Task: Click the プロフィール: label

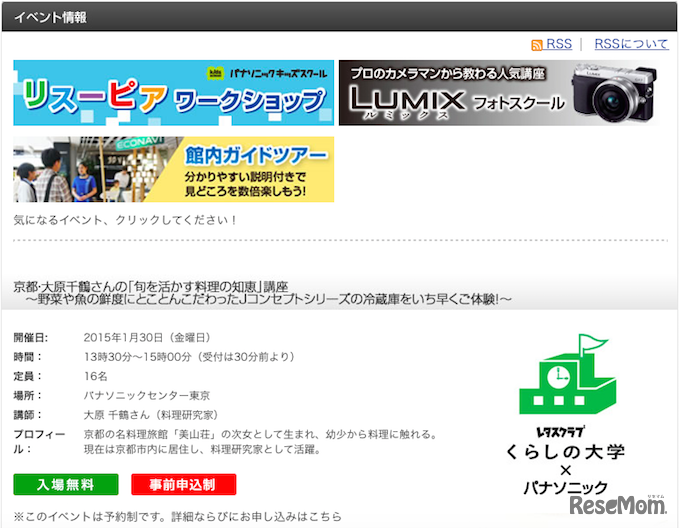Action: pyautogui.click(x=39, y=441)
